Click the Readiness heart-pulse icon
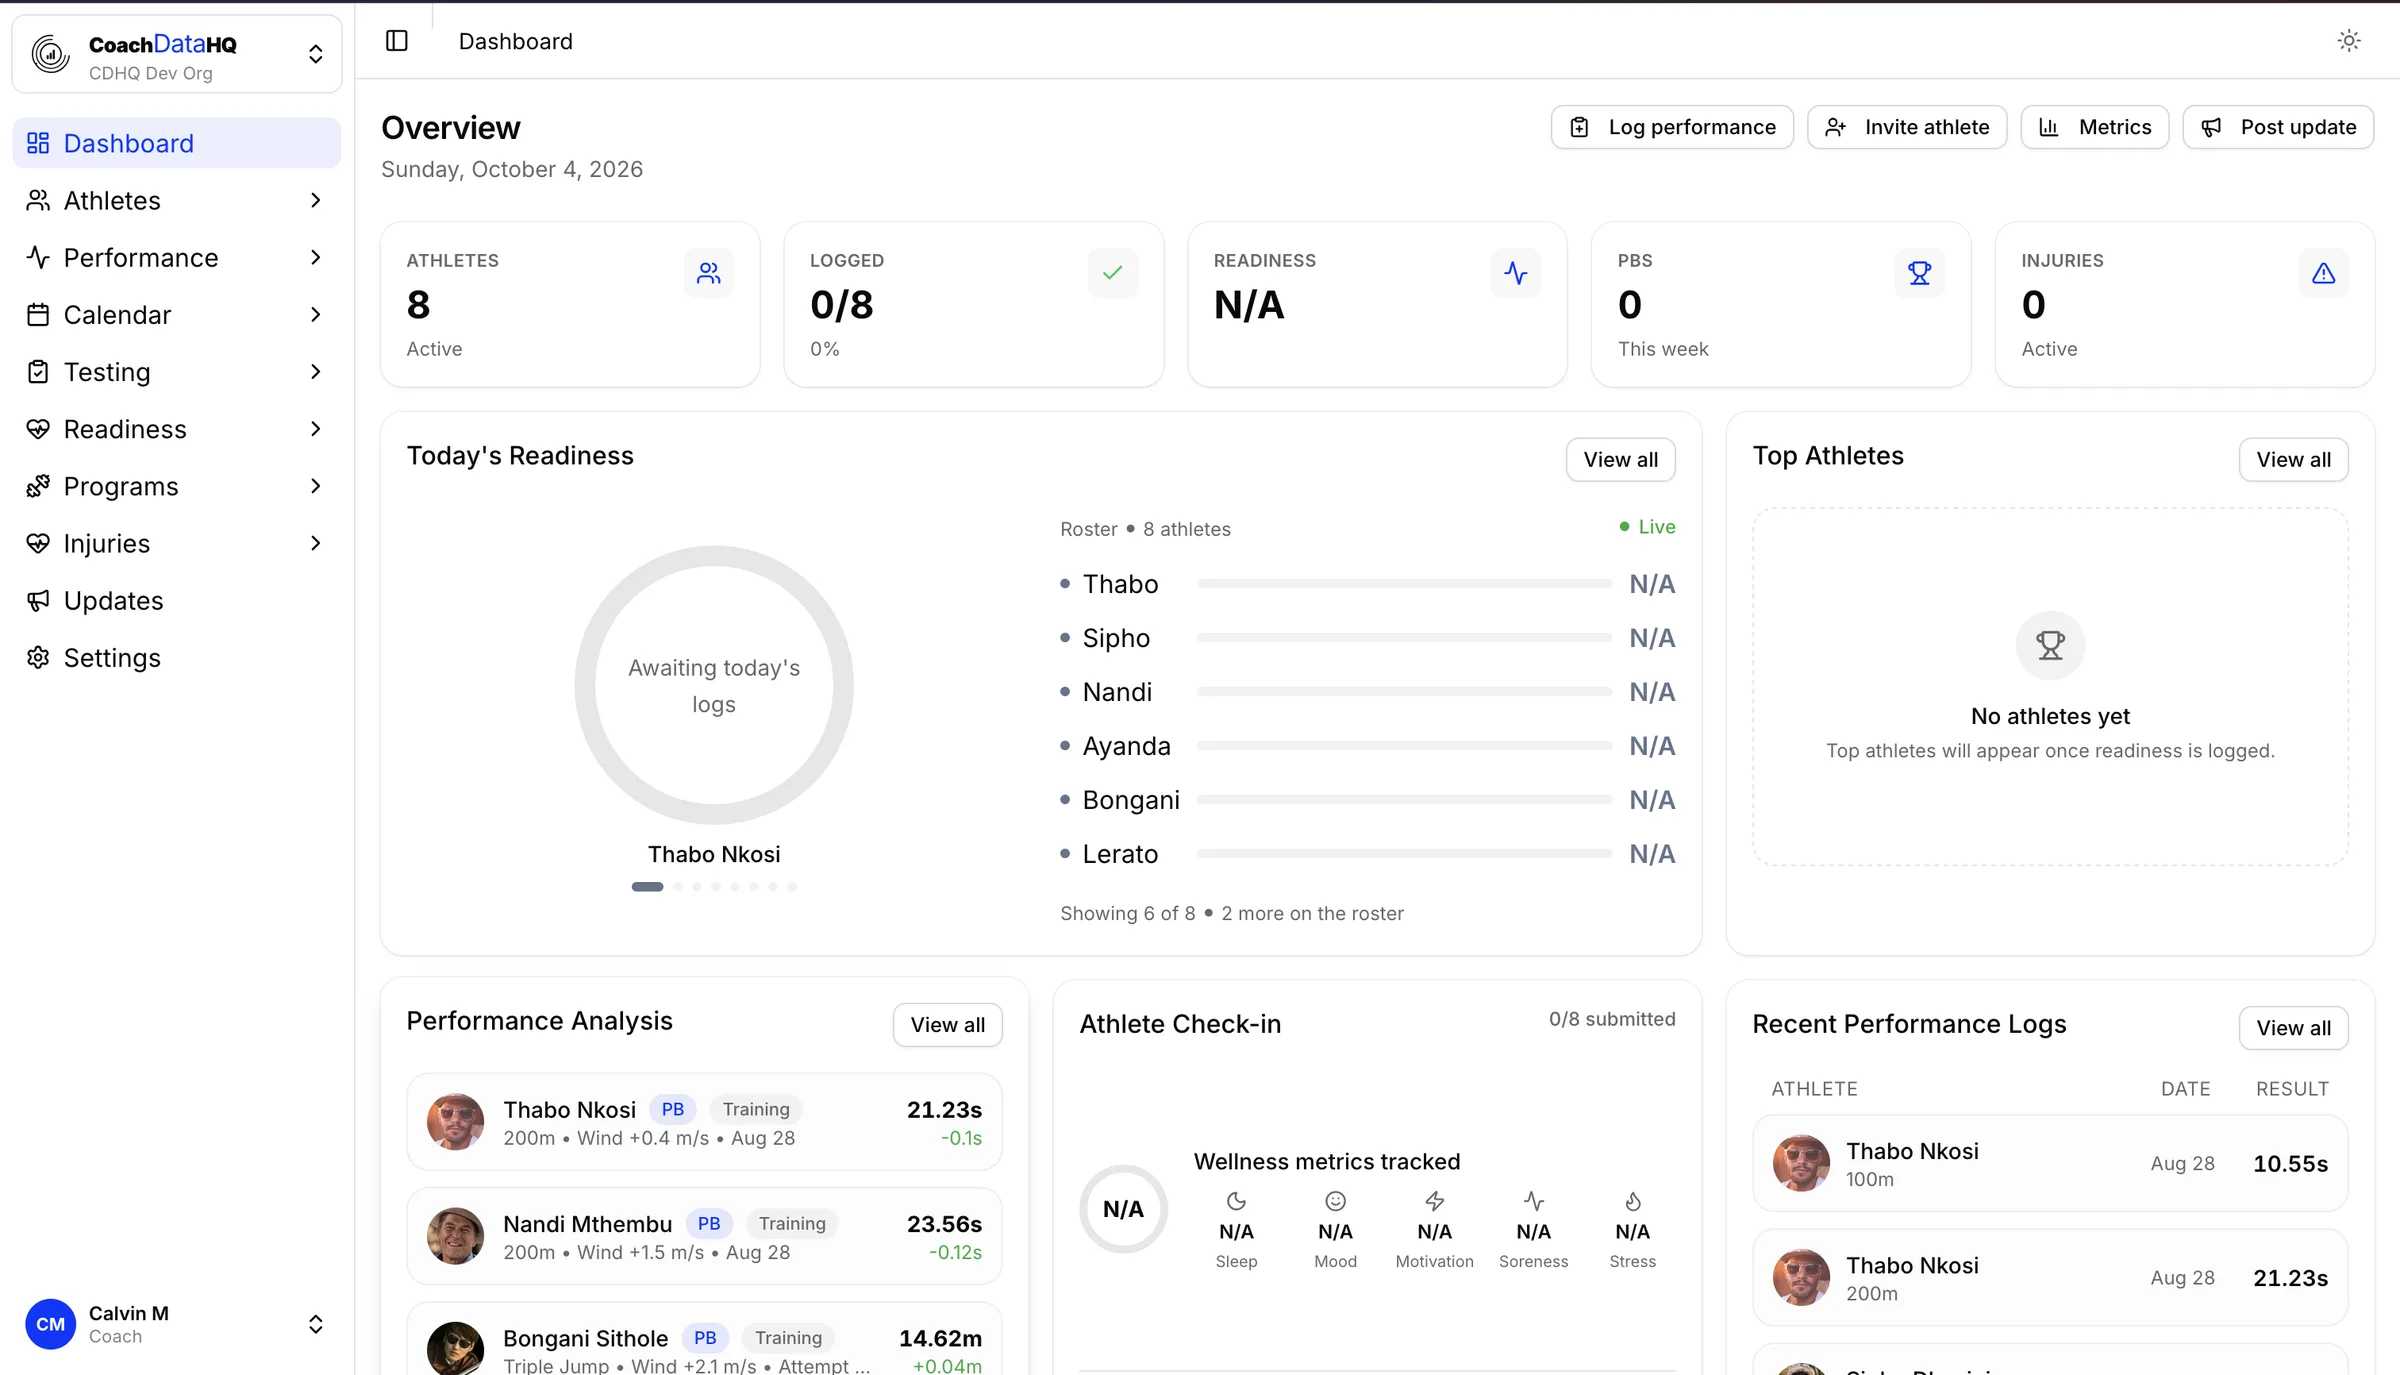Image resolution: width=2400 pixels, height=1375 pixels. 38,428
